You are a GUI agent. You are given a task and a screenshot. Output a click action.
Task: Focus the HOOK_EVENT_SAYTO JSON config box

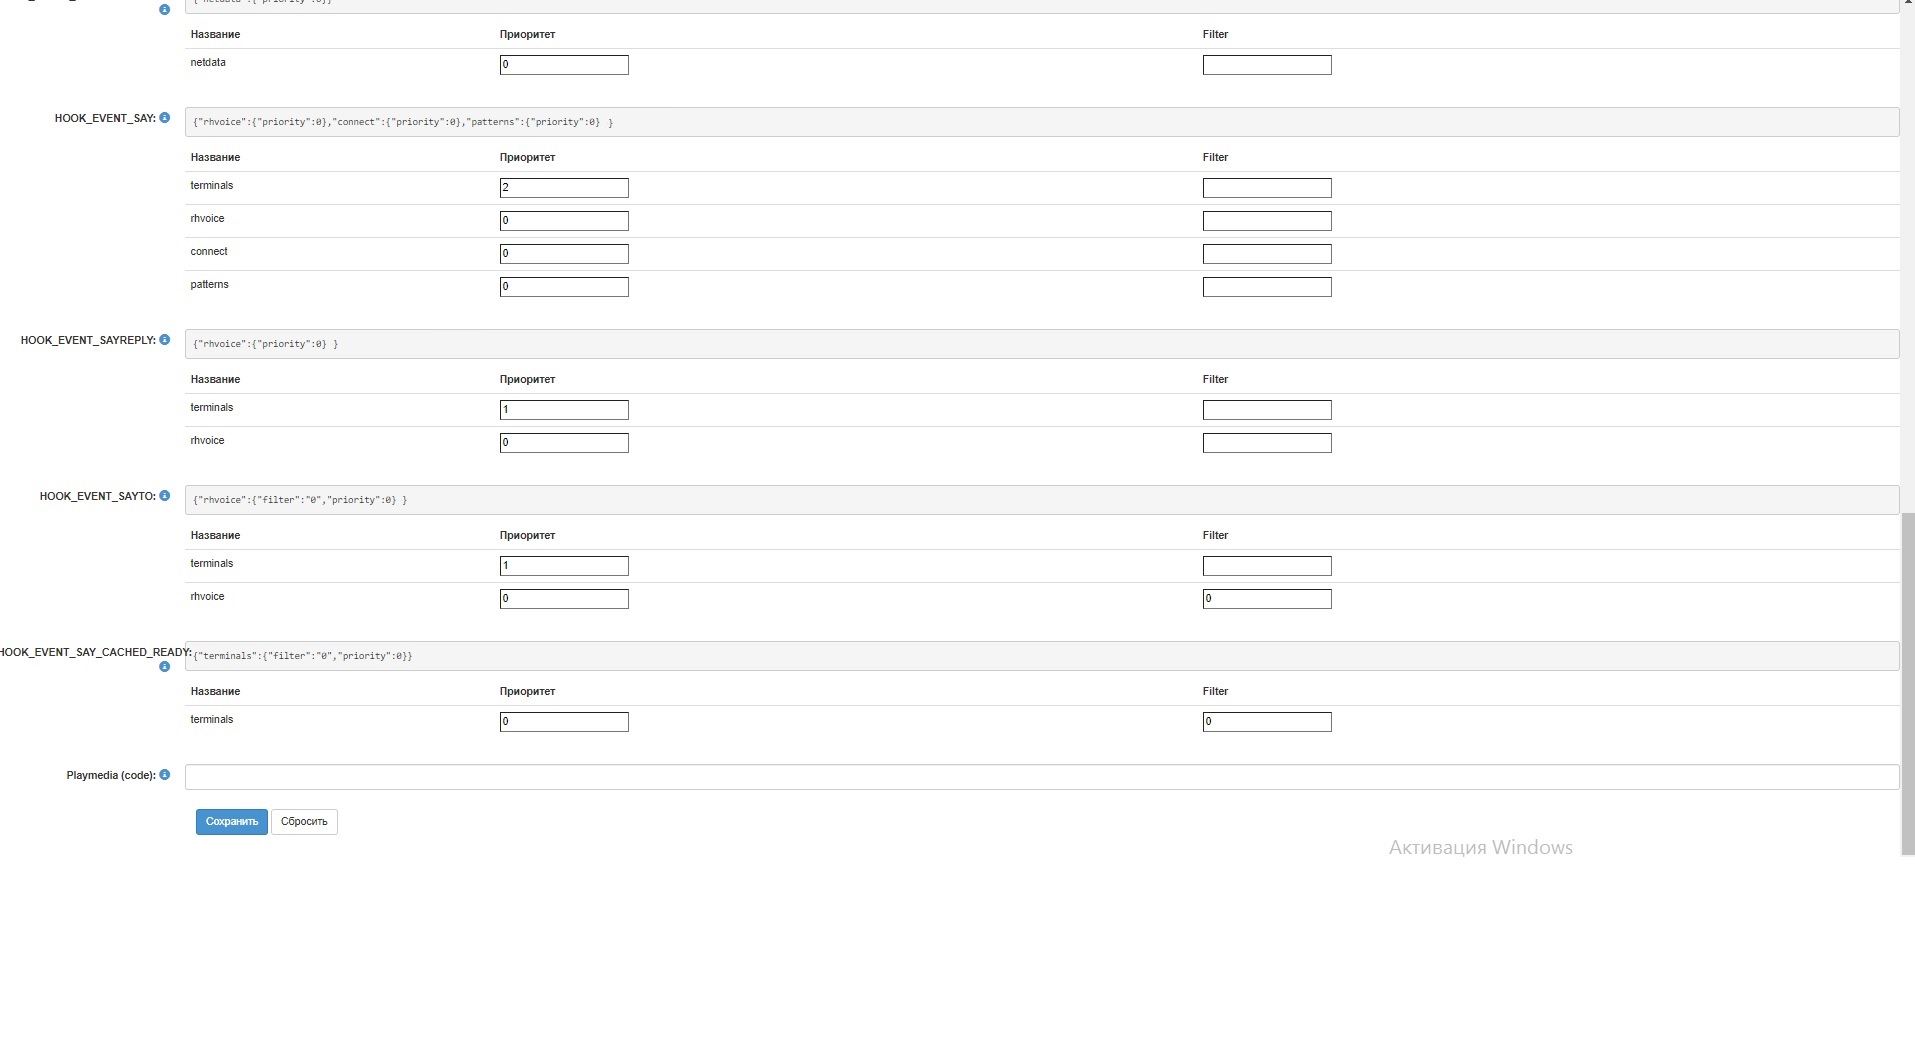click(1042, 500)
